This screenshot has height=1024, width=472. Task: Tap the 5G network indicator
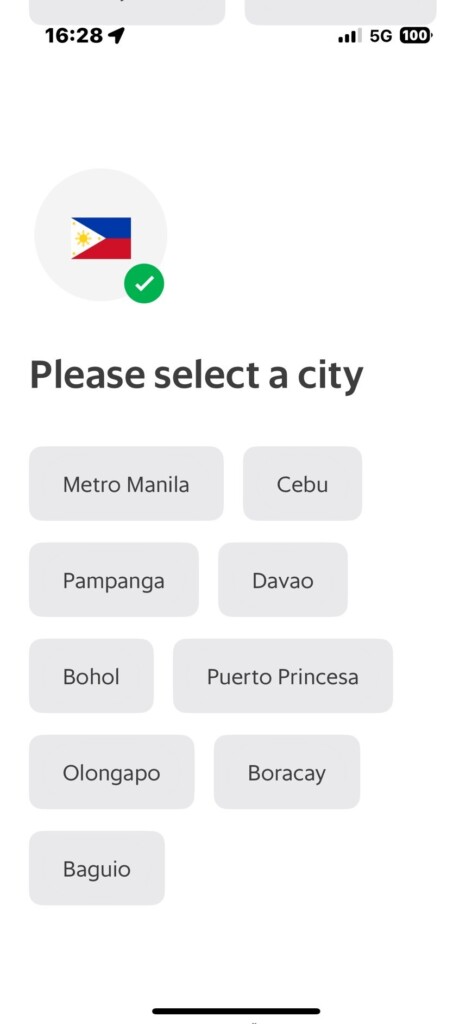click(381, 36)
